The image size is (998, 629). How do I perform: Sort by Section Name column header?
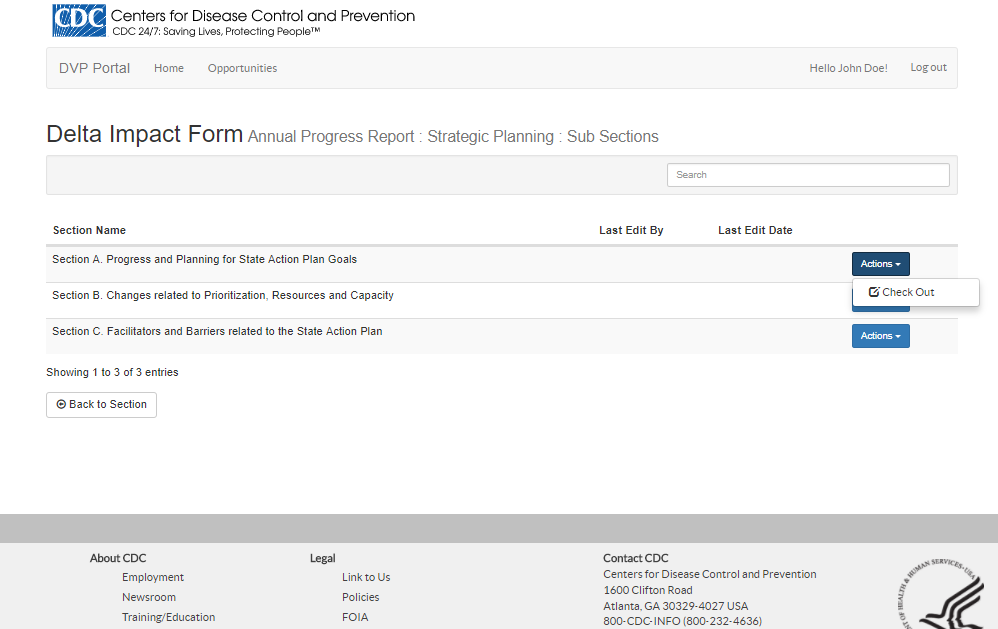[x=89, y=230]
